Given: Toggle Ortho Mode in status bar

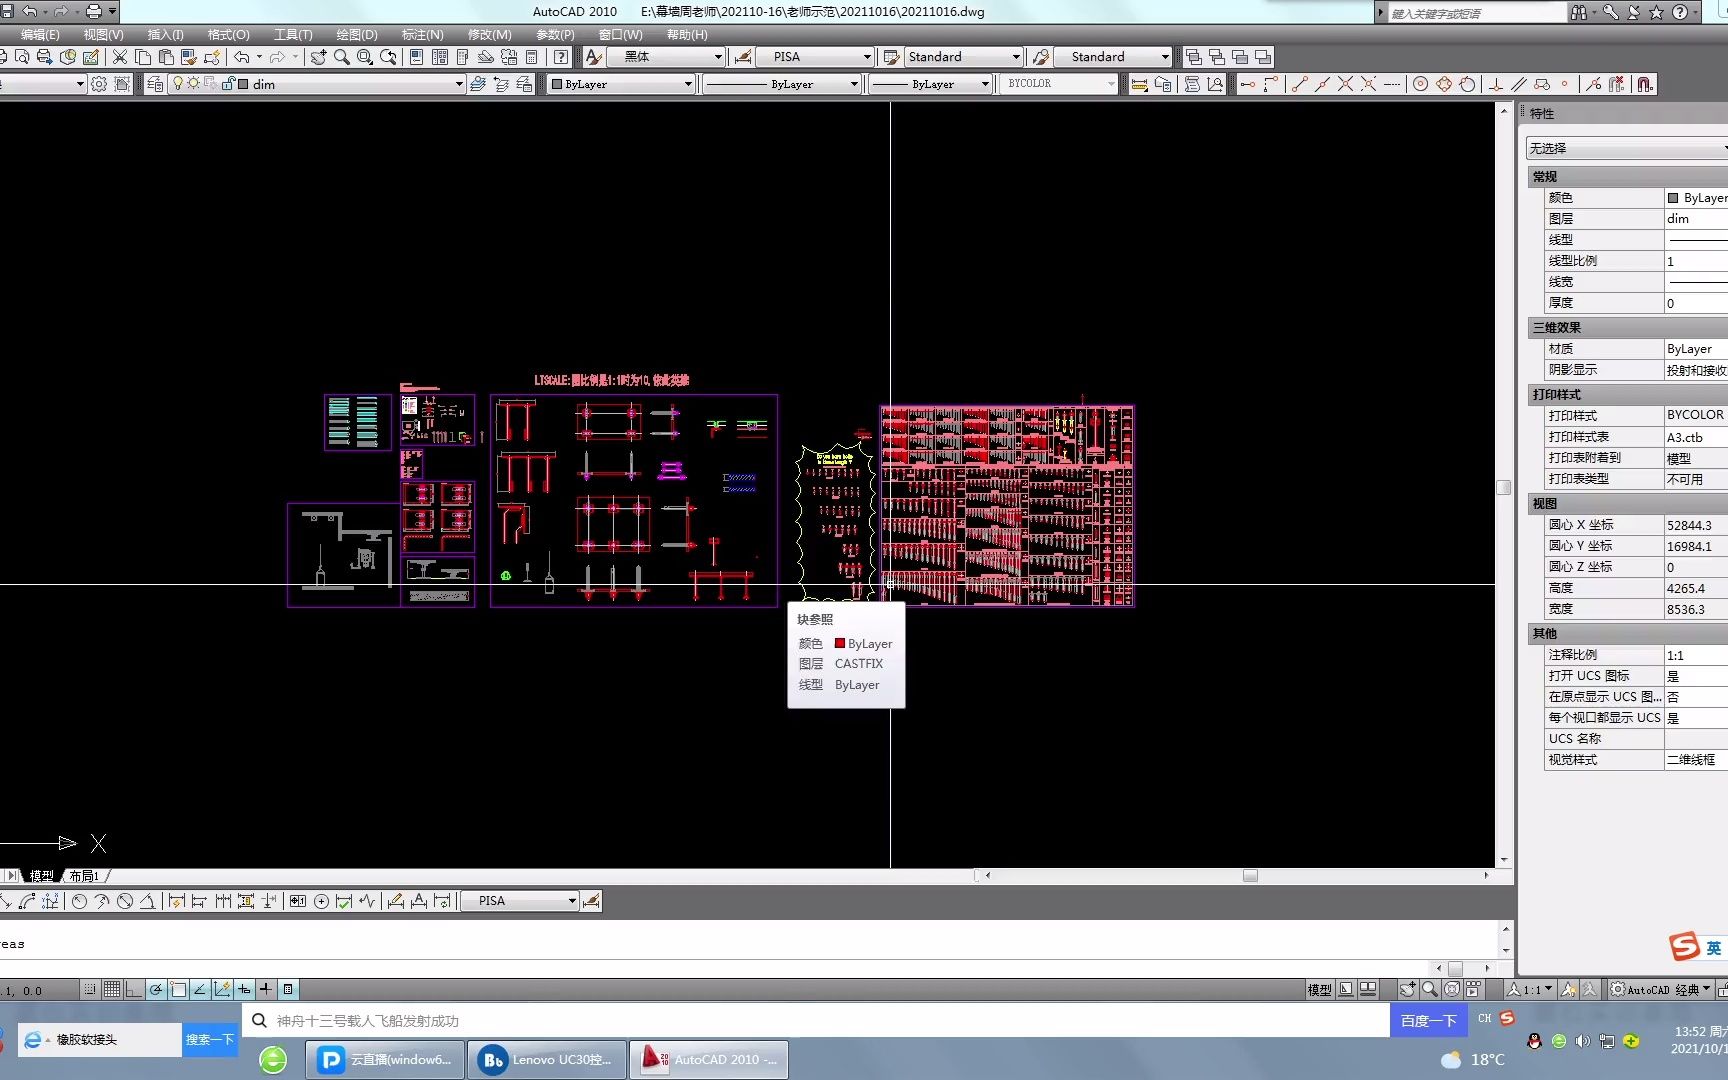Looking at the screenshot, I should 134,989.
